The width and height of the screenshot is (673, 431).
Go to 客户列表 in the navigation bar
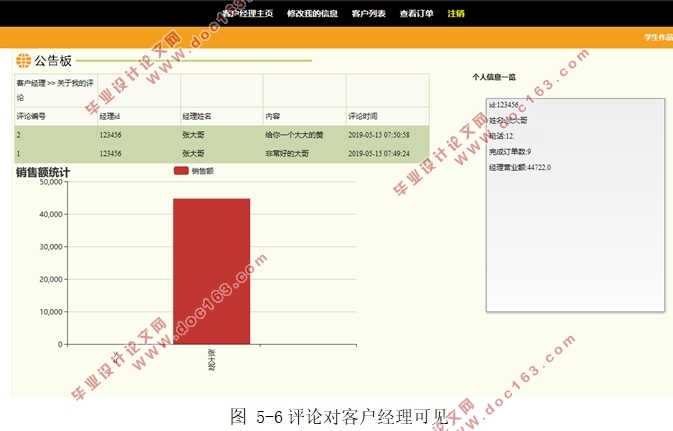pyautogui.click(x=369, y=14)
